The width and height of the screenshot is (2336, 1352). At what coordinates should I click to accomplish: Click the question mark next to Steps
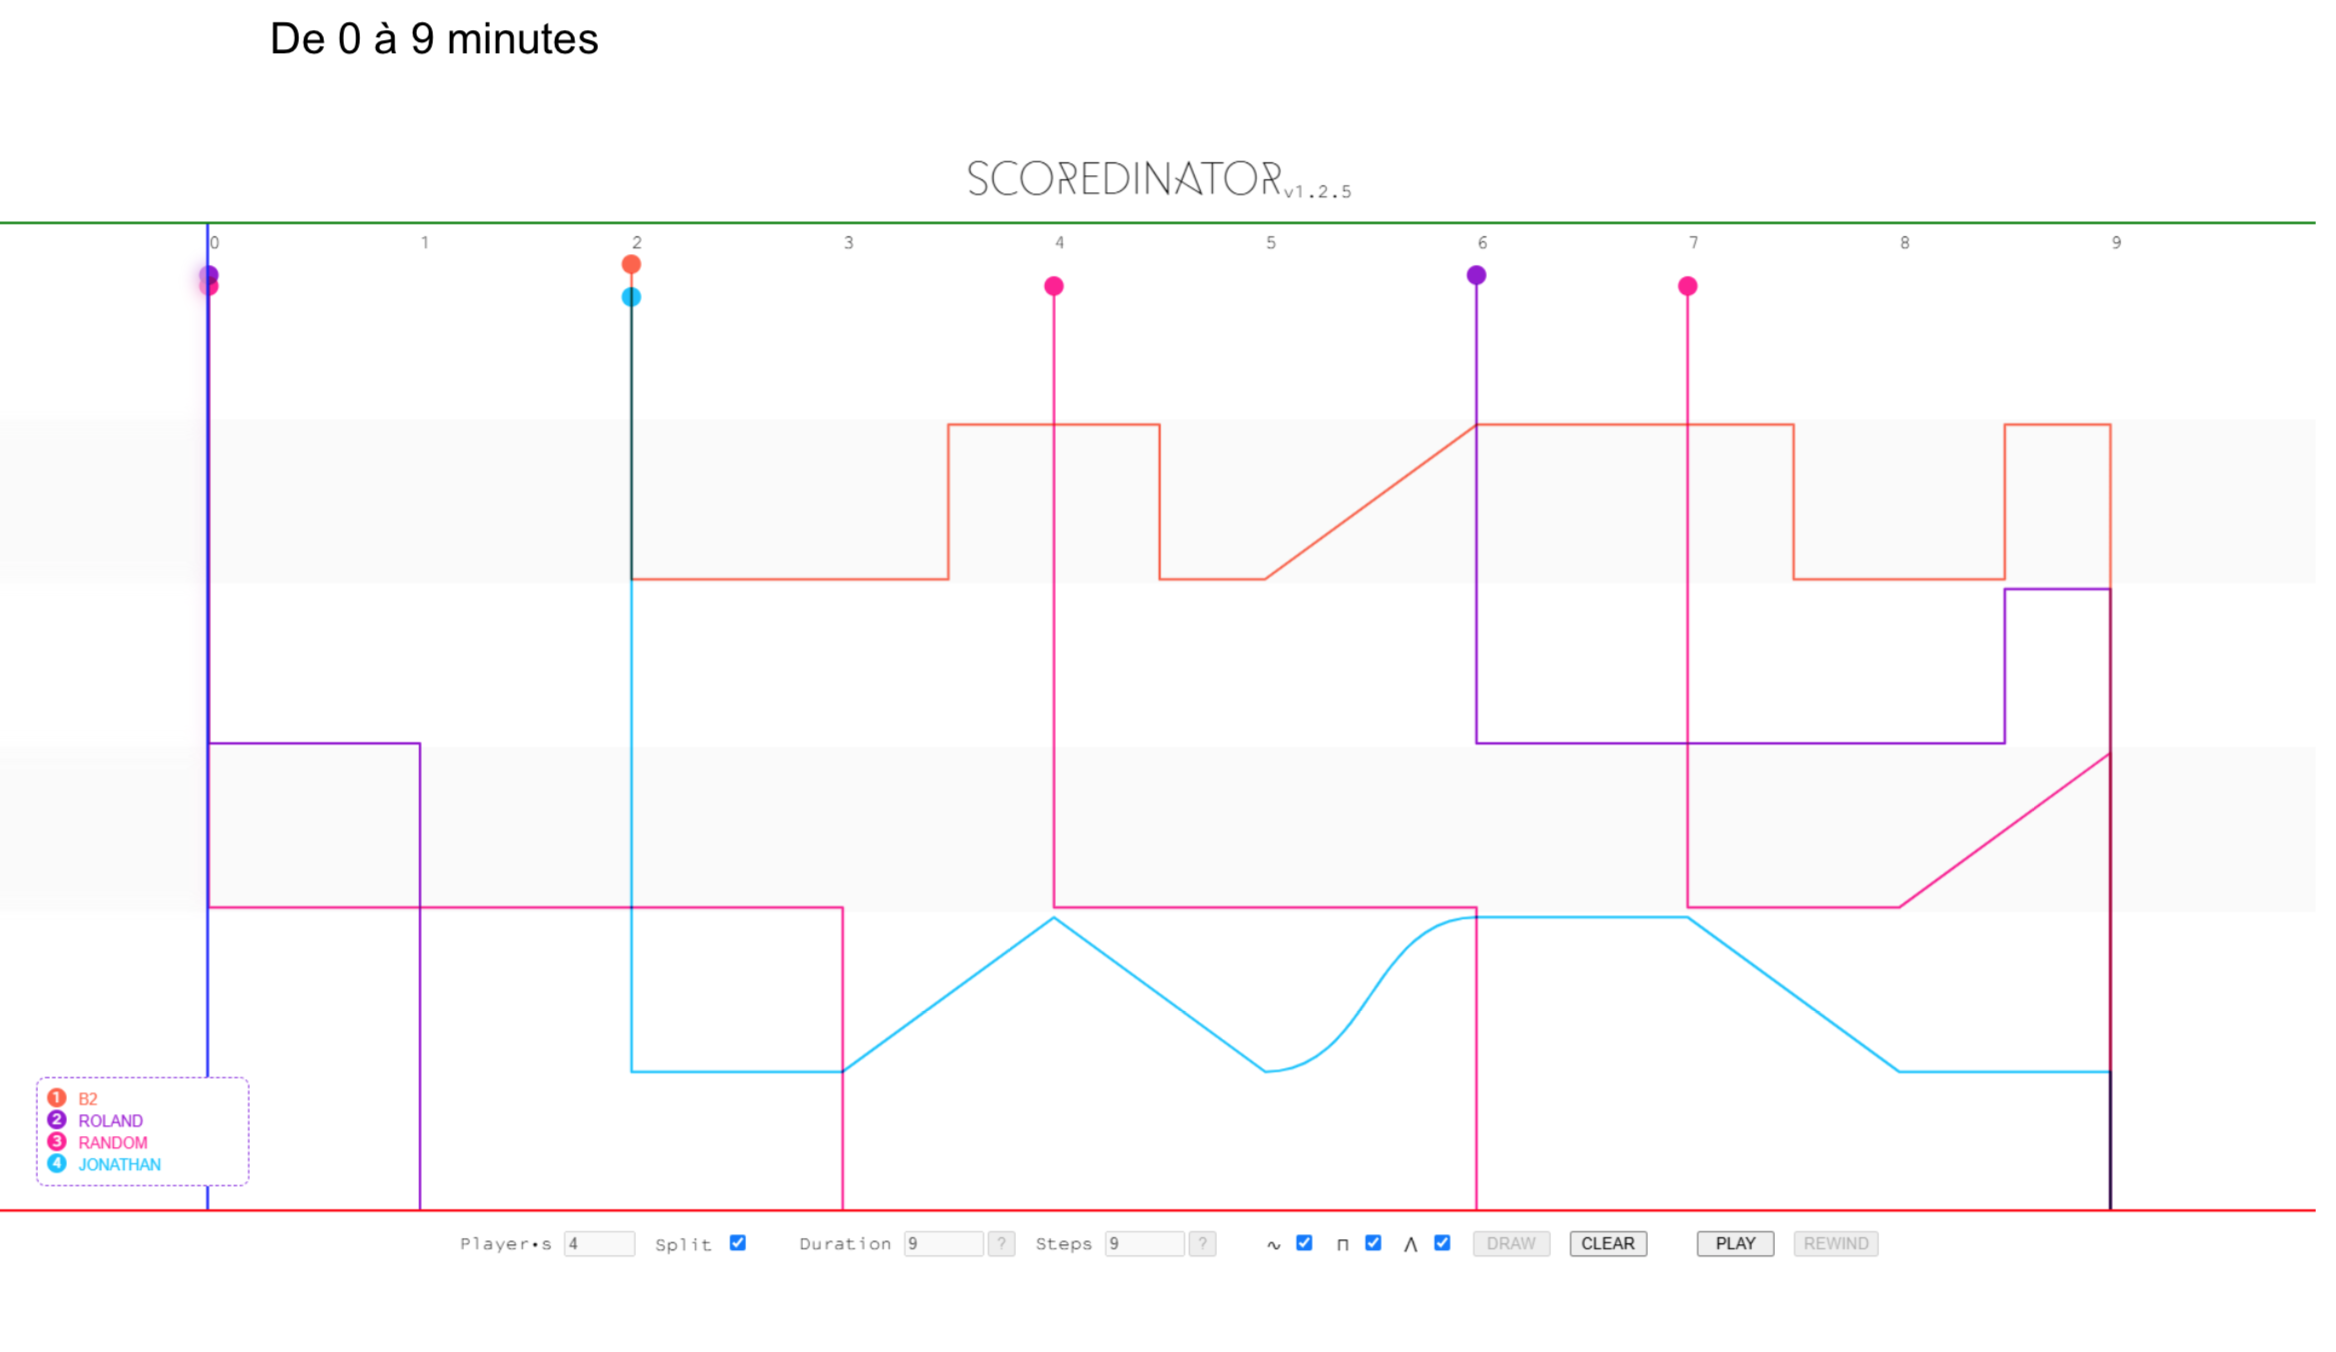[1202, 1243]
